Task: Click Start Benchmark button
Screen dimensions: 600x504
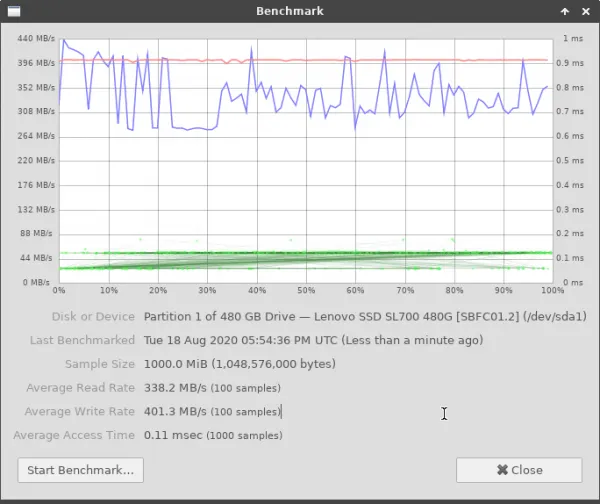Action: tap(81, 470)
